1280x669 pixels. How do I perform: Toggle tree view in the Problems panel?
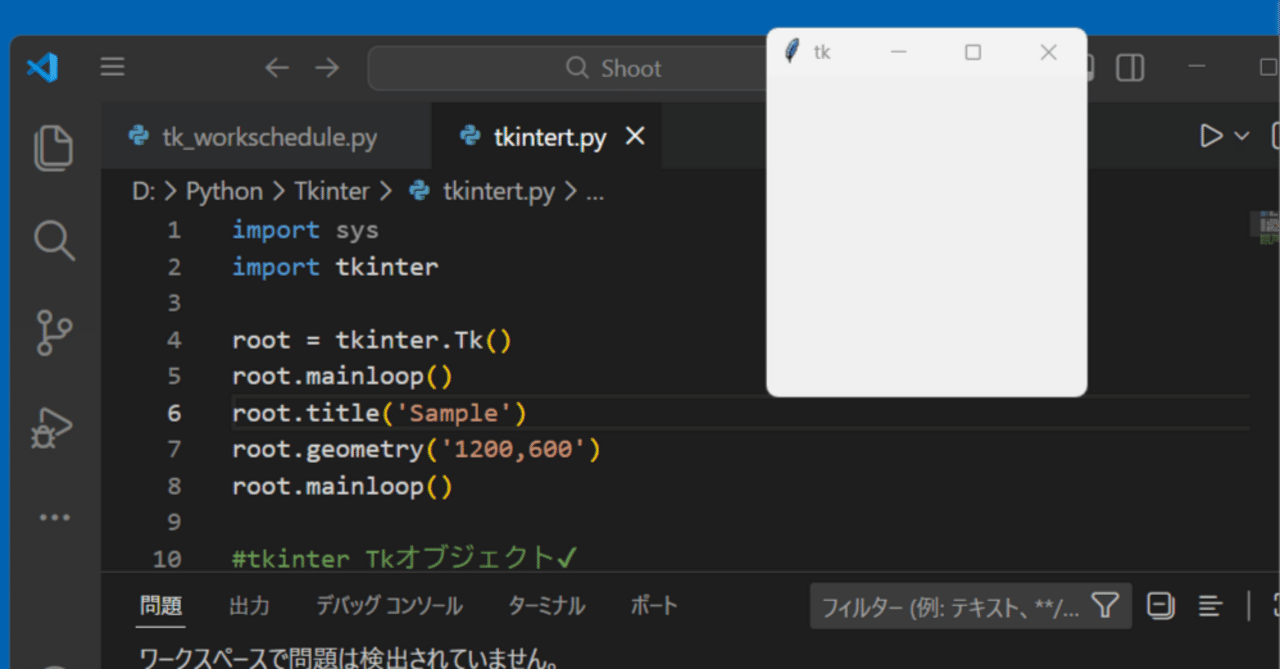(1209, 605)
